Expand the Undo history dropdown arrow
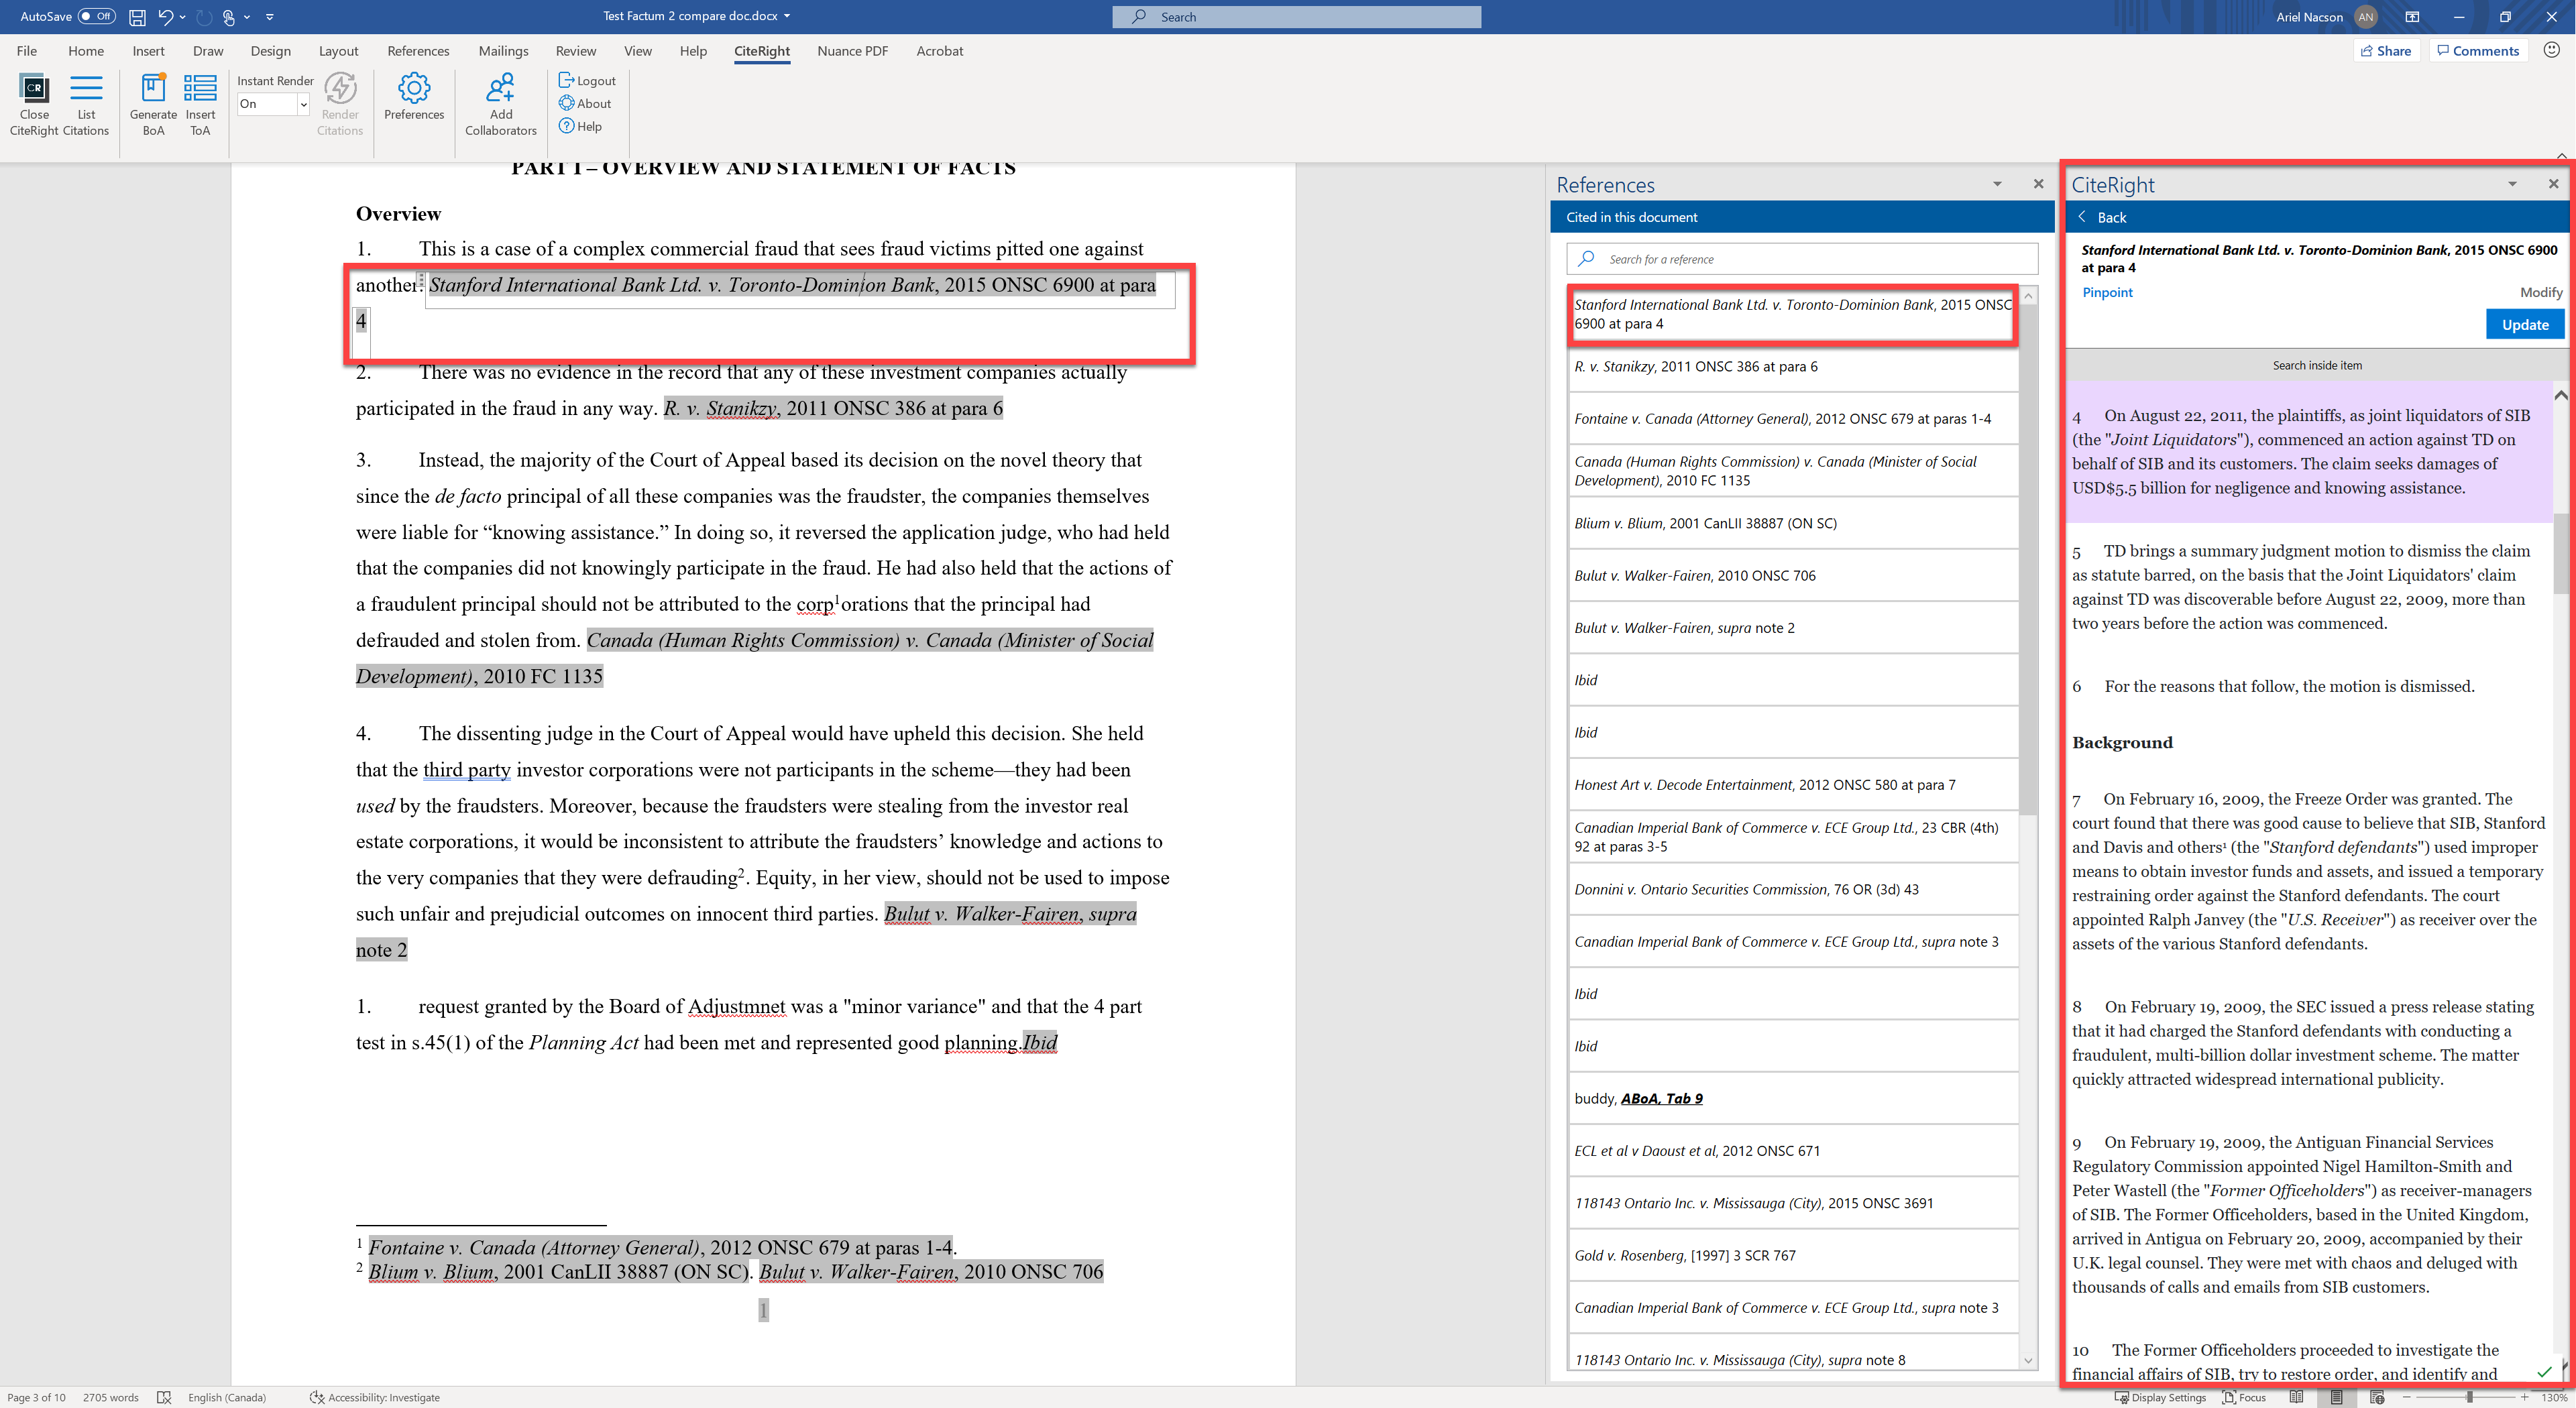The width and height of the screenshot is (2576, 1408). pyautogui.click(x=182, y=16)
